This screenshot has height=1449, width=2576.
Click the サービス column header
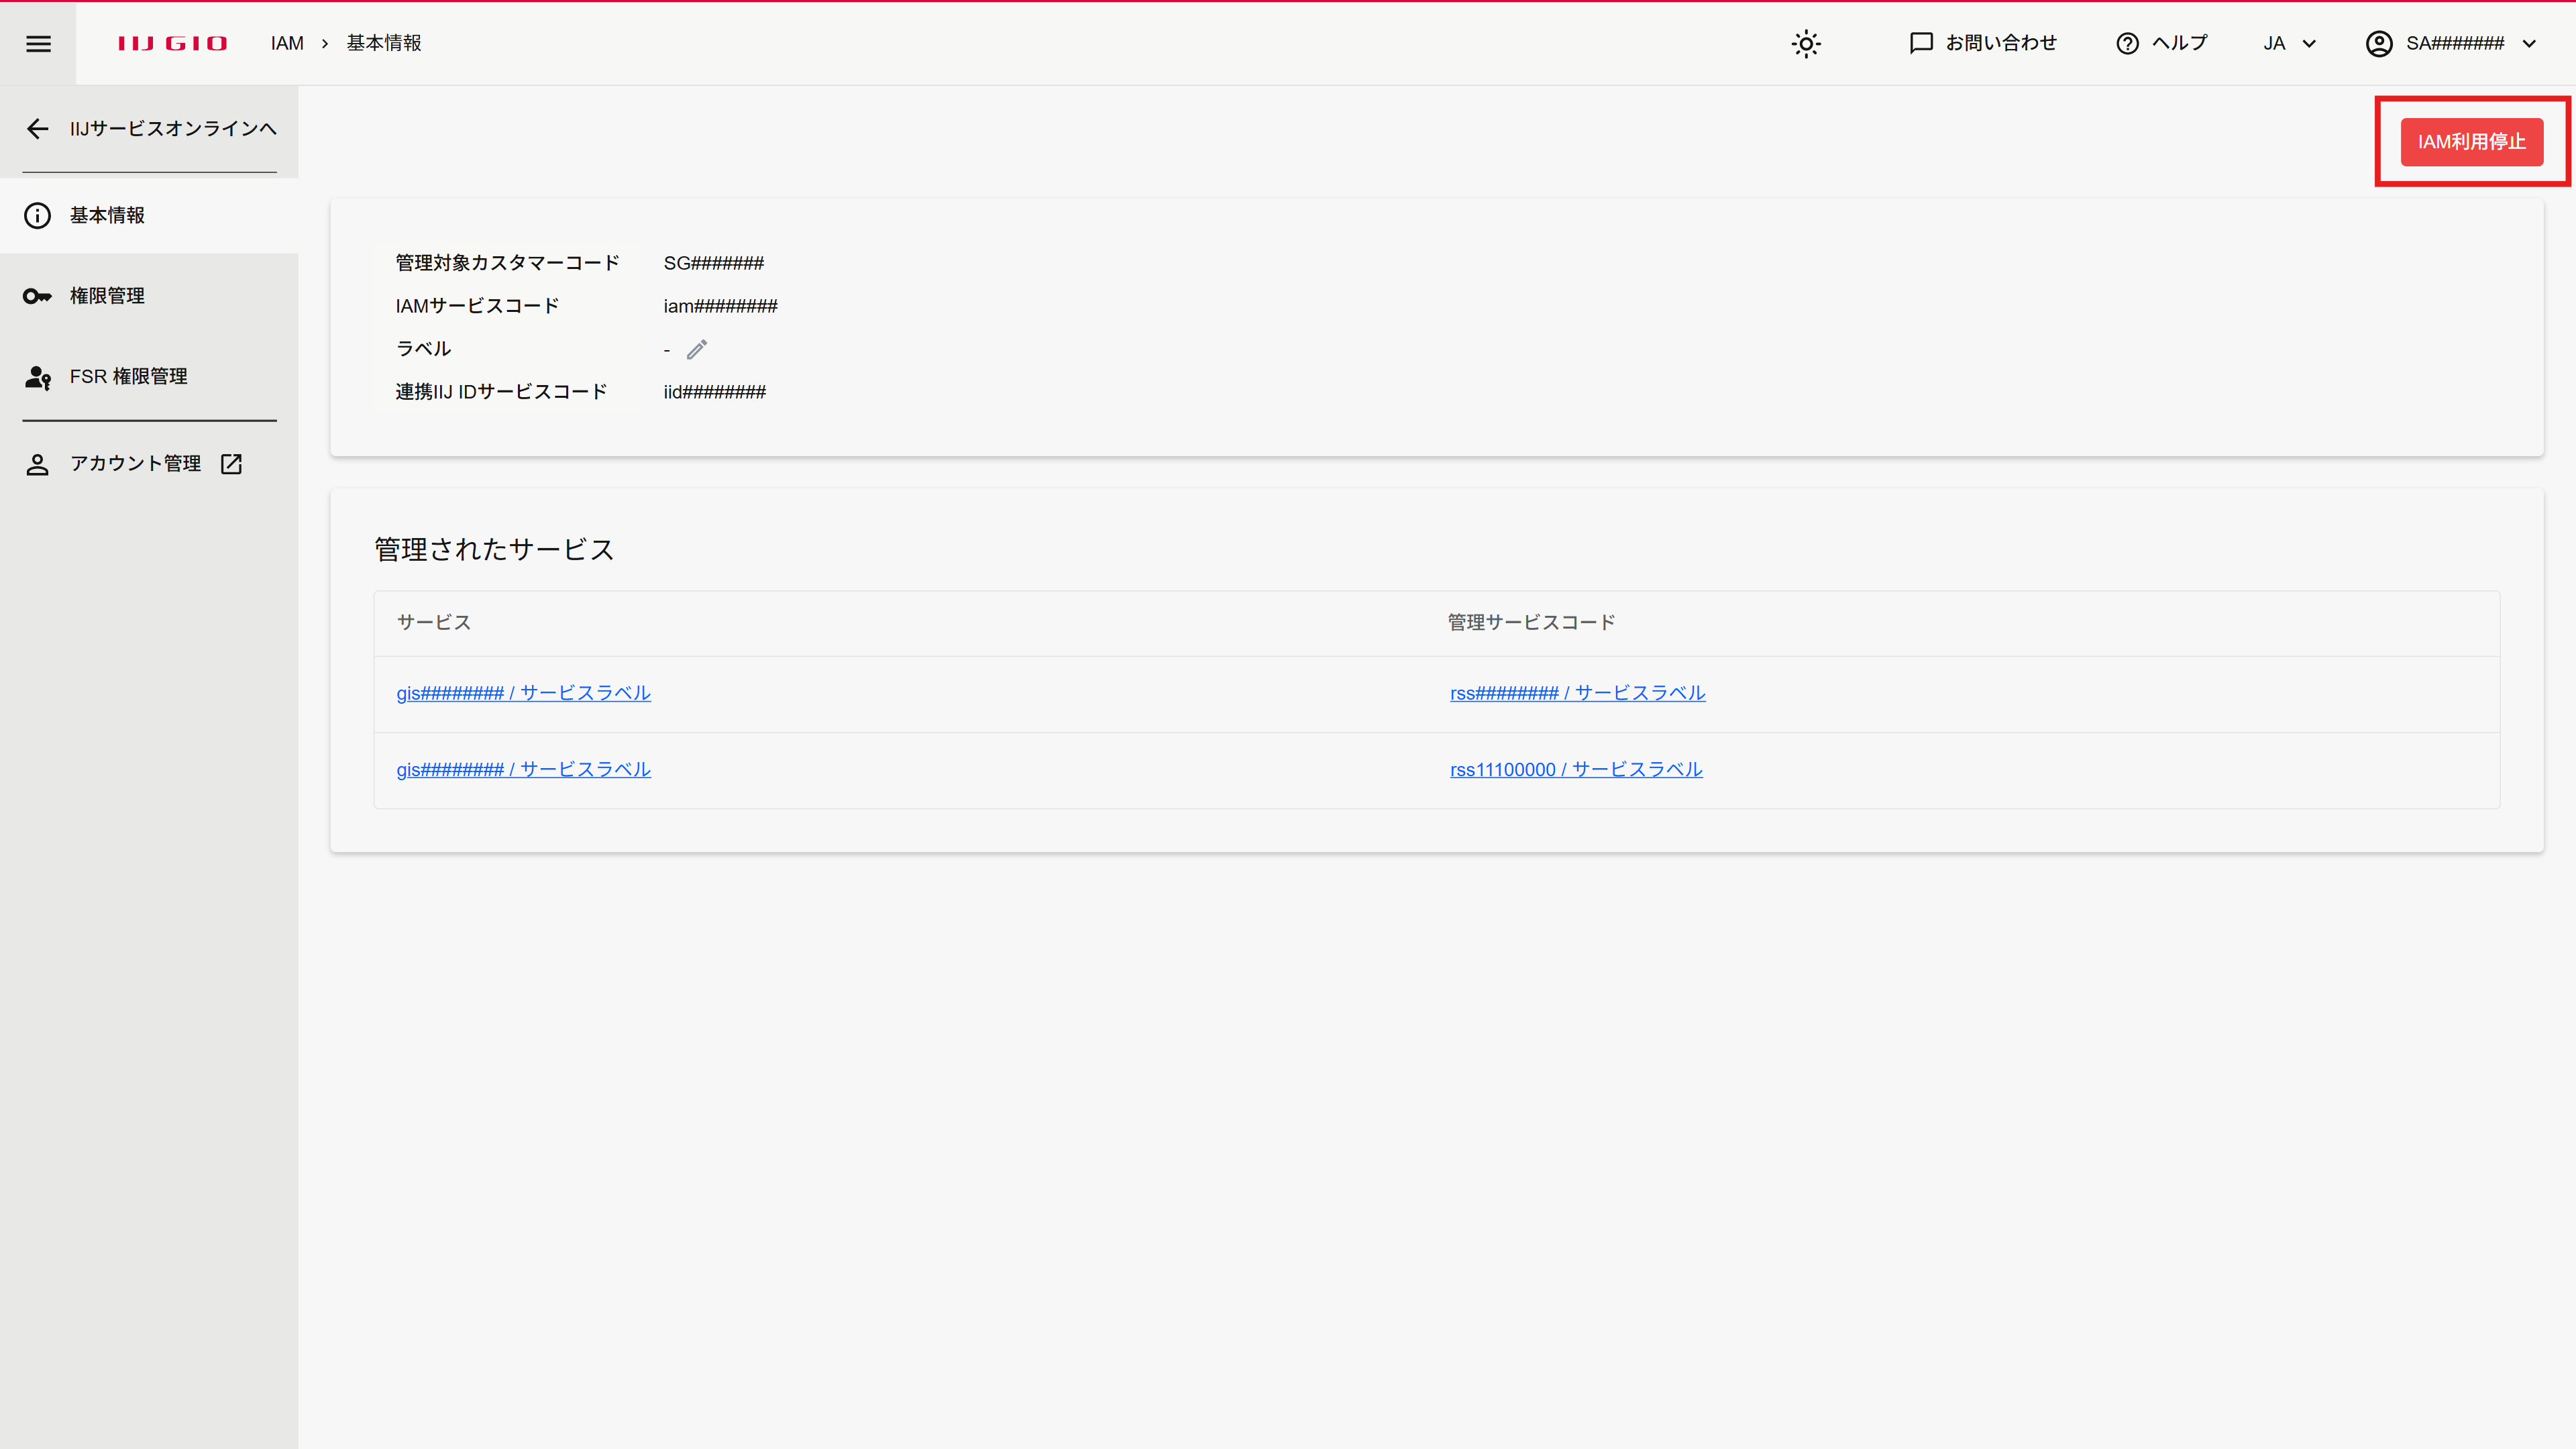(433, 622)
